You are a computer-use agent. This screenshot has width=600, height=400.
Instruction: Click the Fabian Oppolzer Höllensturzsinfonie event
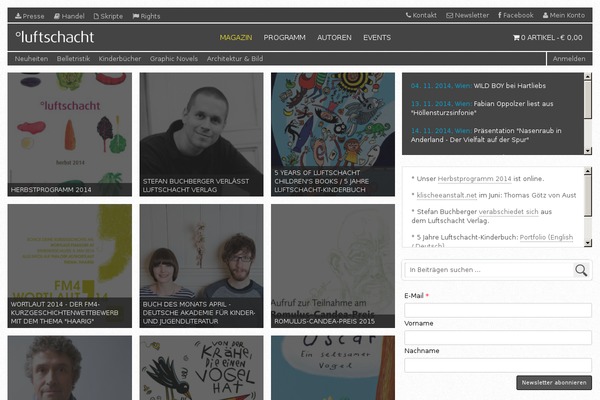(482, 108)
